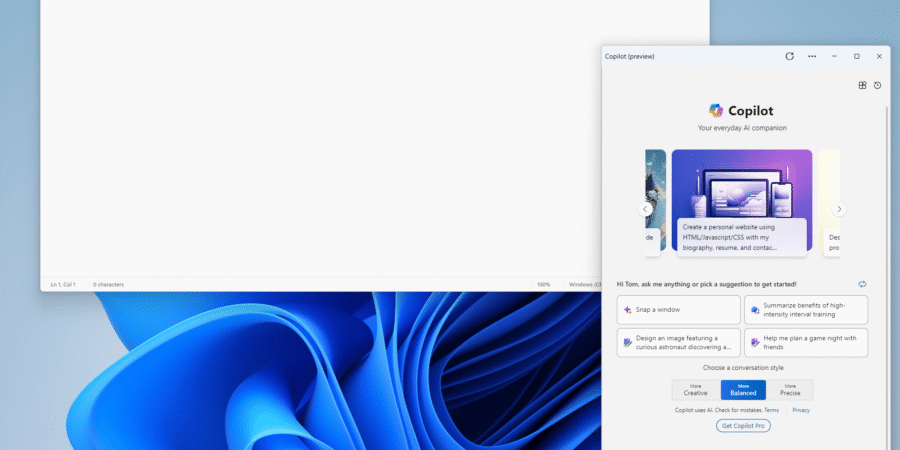Select Help me plan a game night
900x450 pixels.
806,343
